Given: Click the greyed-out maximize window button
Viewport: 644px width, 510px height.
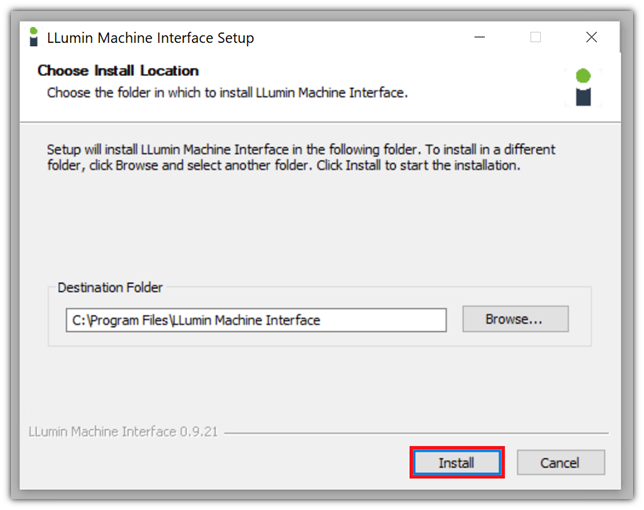Looking at the screenshot, I should coord(535,37).
